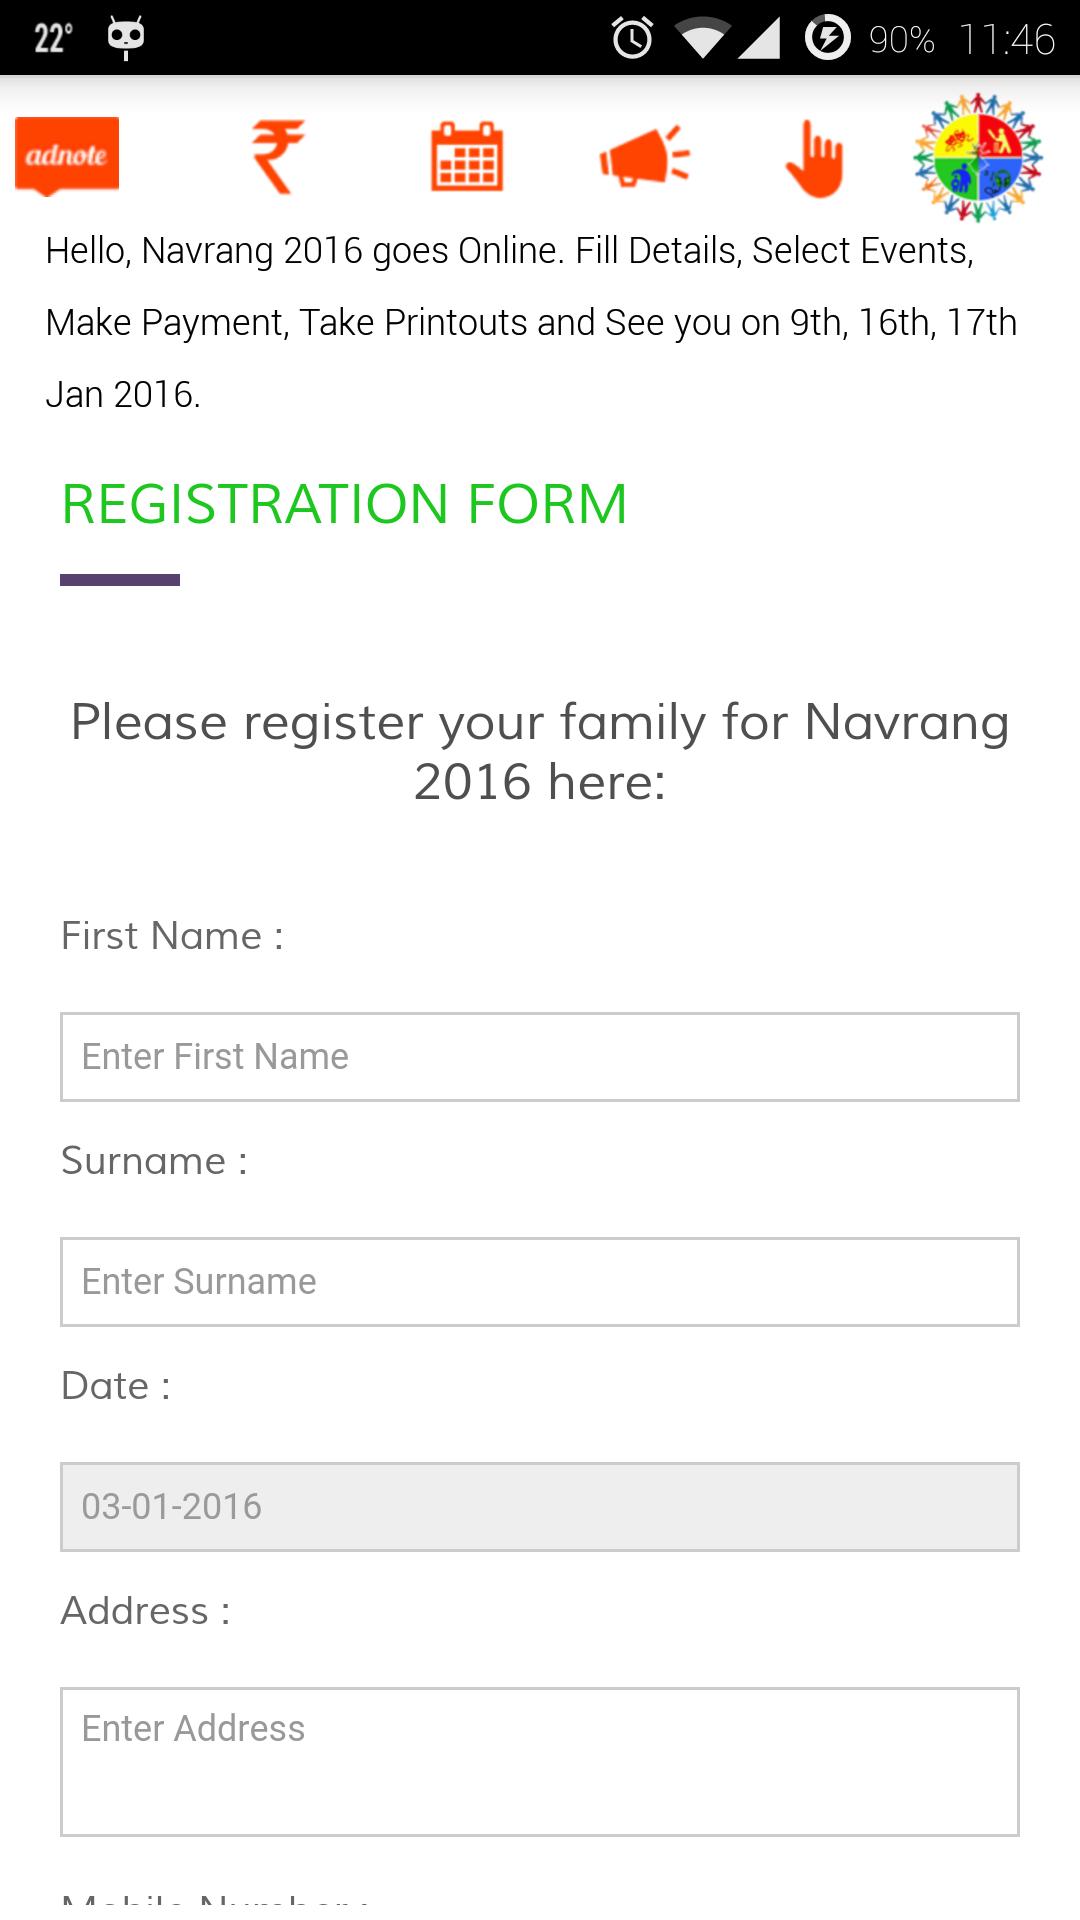The width and height of the screenshot is (1080, 1920).
Task: Tap the colorful Navrang circle logo
Action: [x=978, y=157]
